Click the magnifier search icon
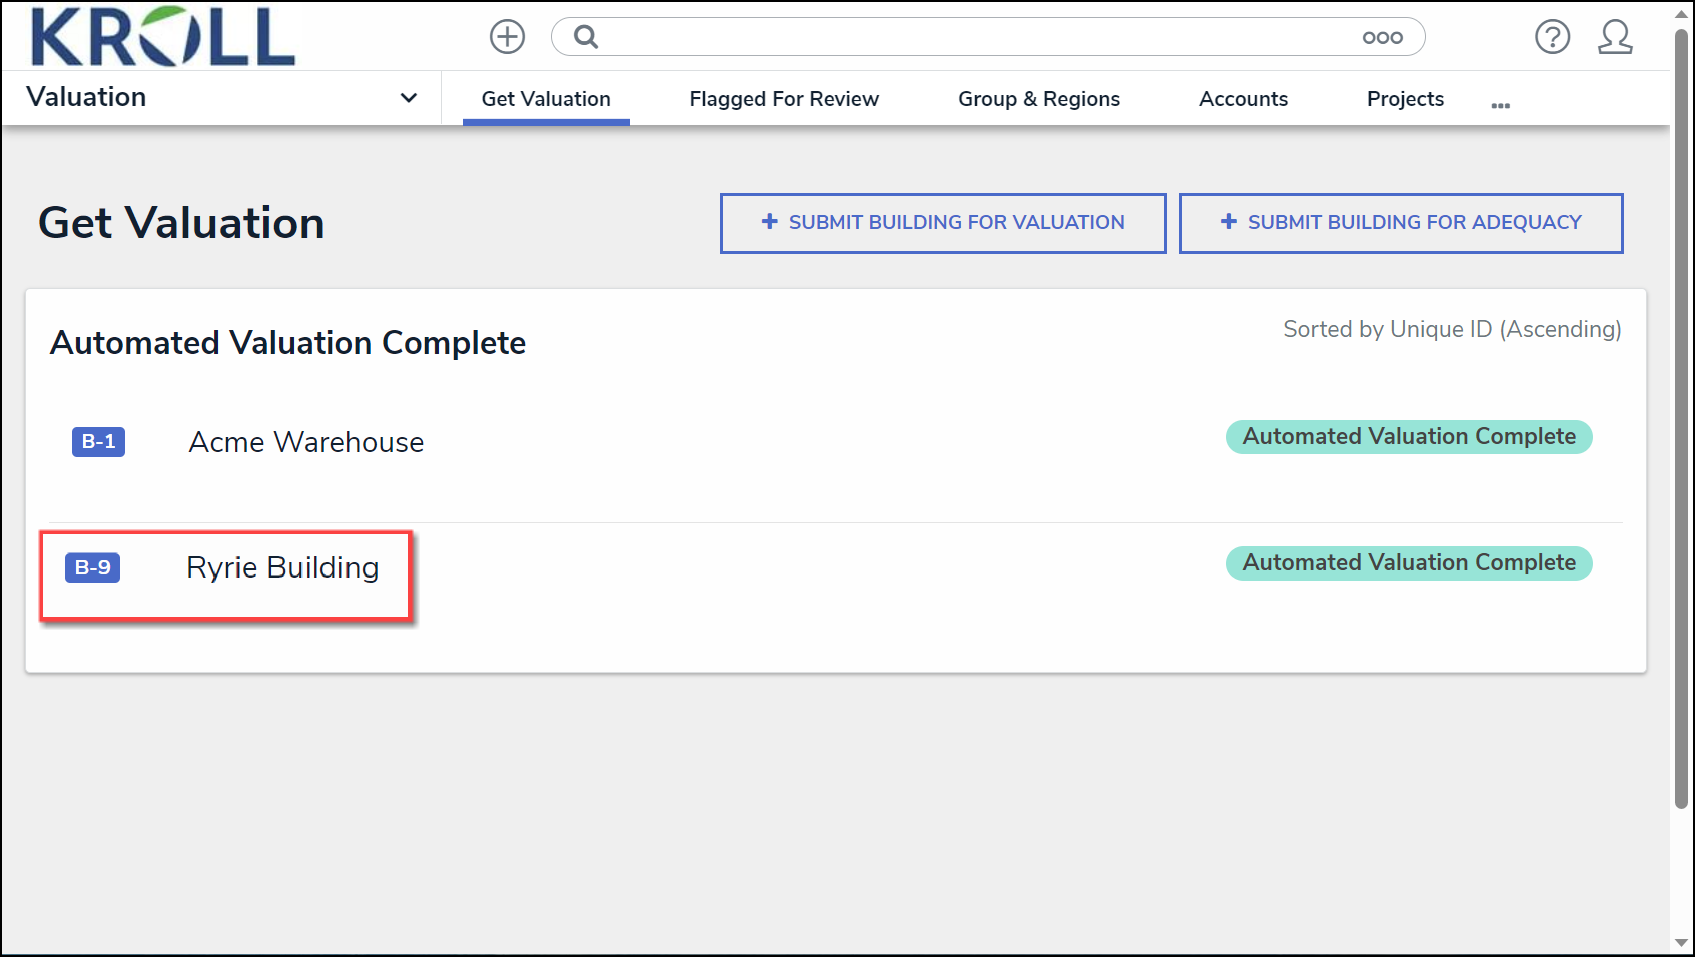The height and width of the screenshot is (957, 1695). point(586,37)
